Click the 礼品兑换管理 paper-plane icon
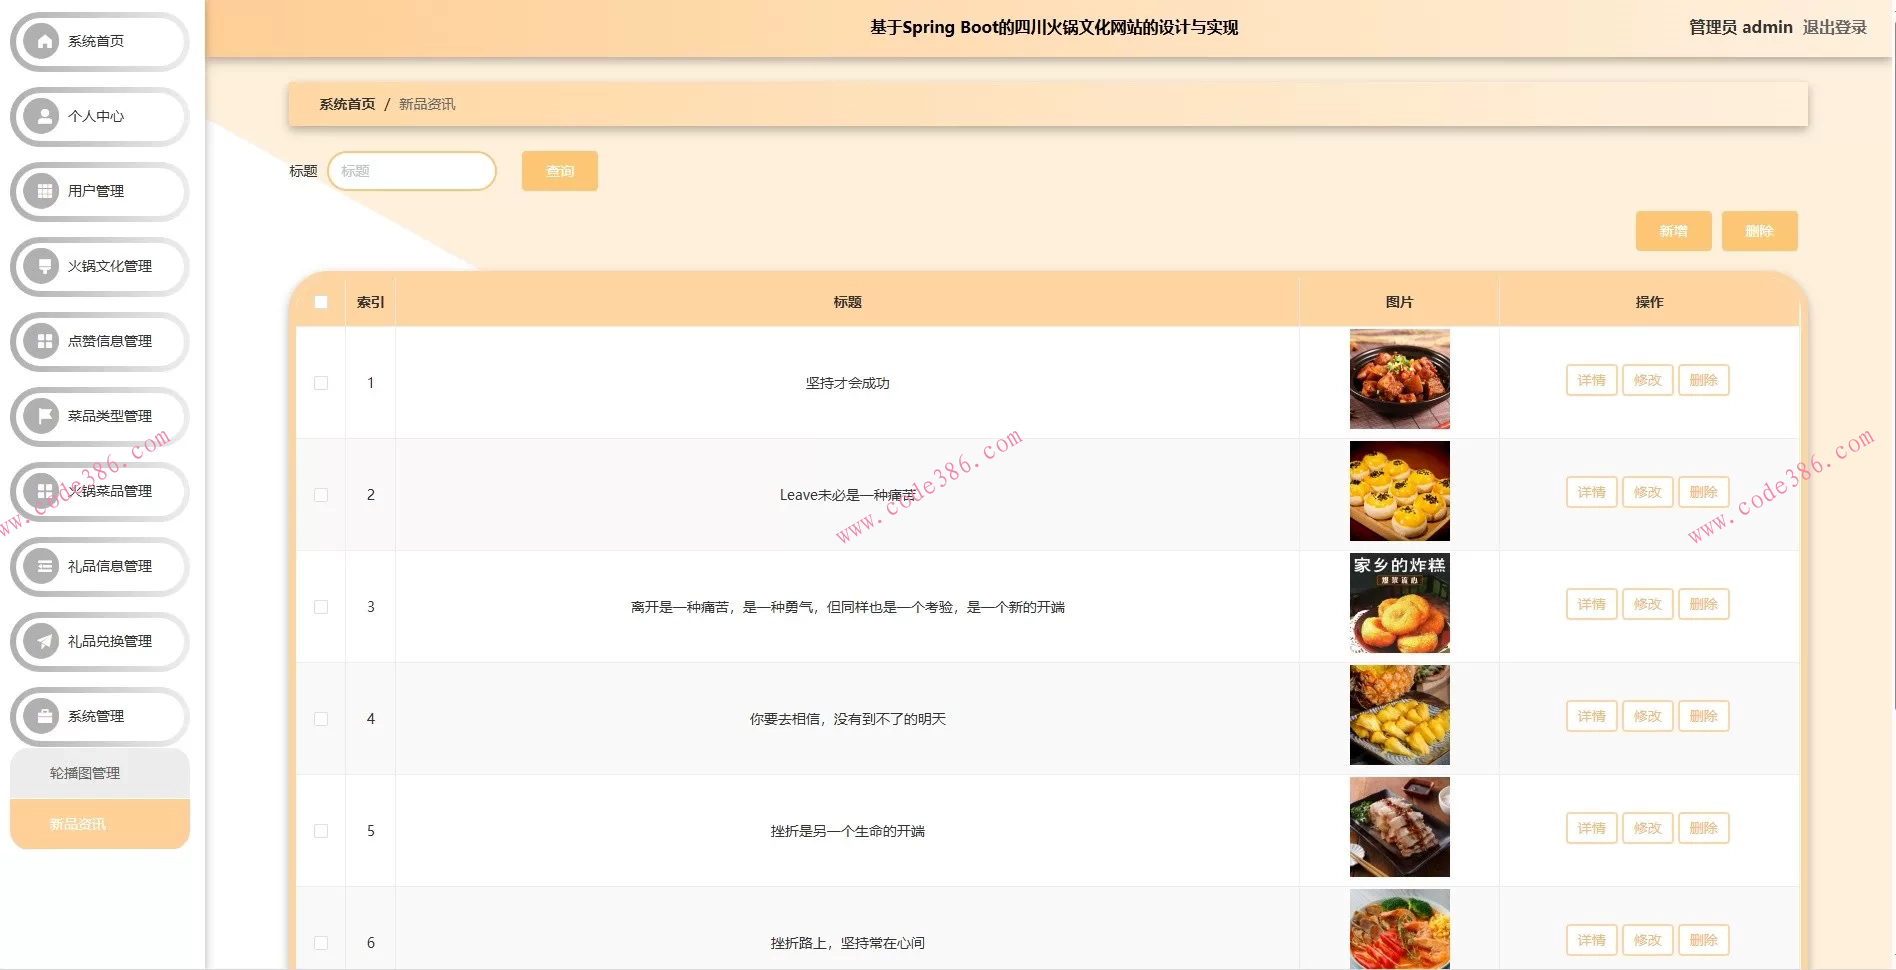1896x970 pixels. click(42, 641)
